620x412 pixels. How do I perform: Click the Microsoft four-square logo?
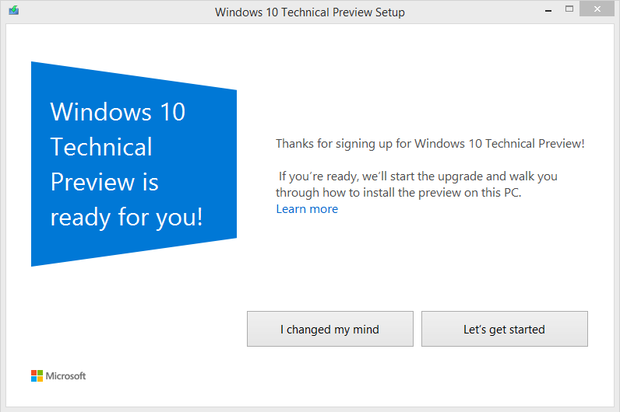37,376
